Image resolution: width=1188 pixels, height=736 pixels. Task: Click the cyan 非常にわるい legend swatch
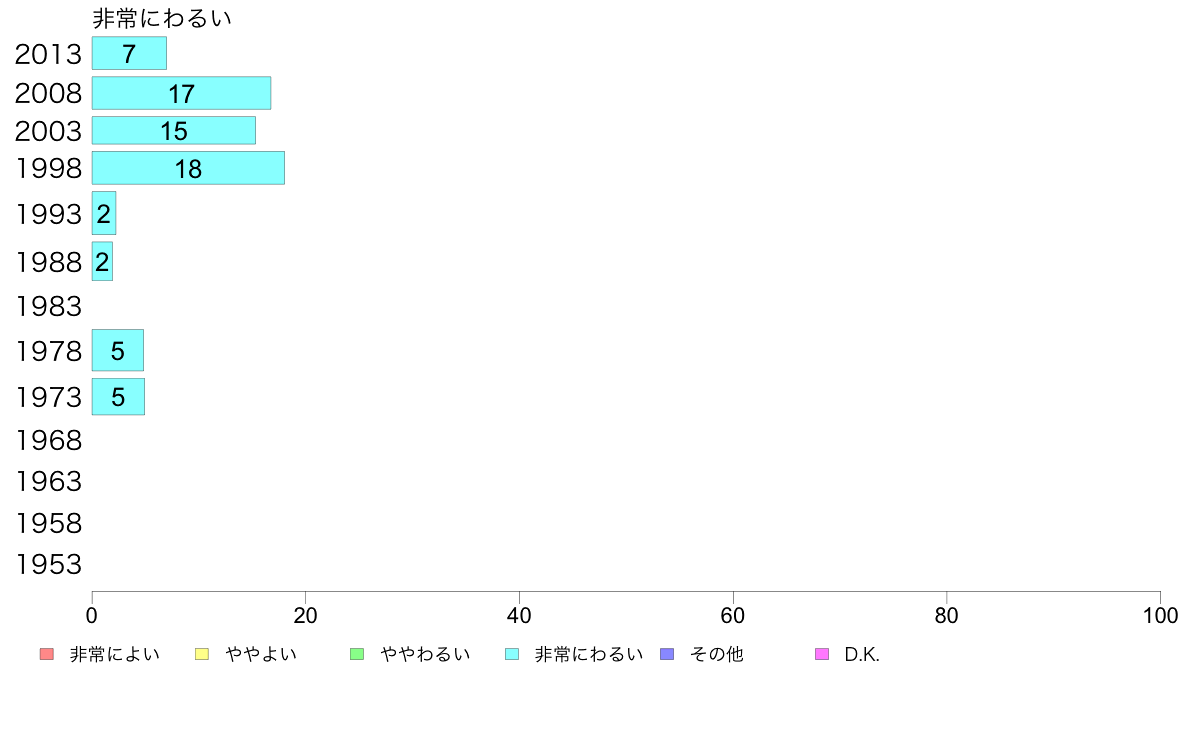[x=511, y=655]
